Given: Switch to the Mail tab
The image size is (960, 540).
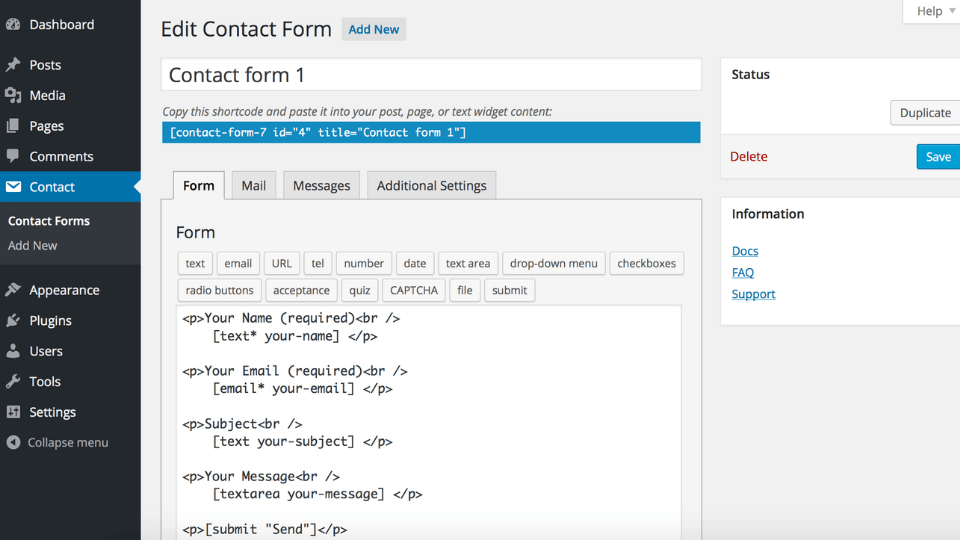Looking at the screenshot, I should click(x=253, y=186).
